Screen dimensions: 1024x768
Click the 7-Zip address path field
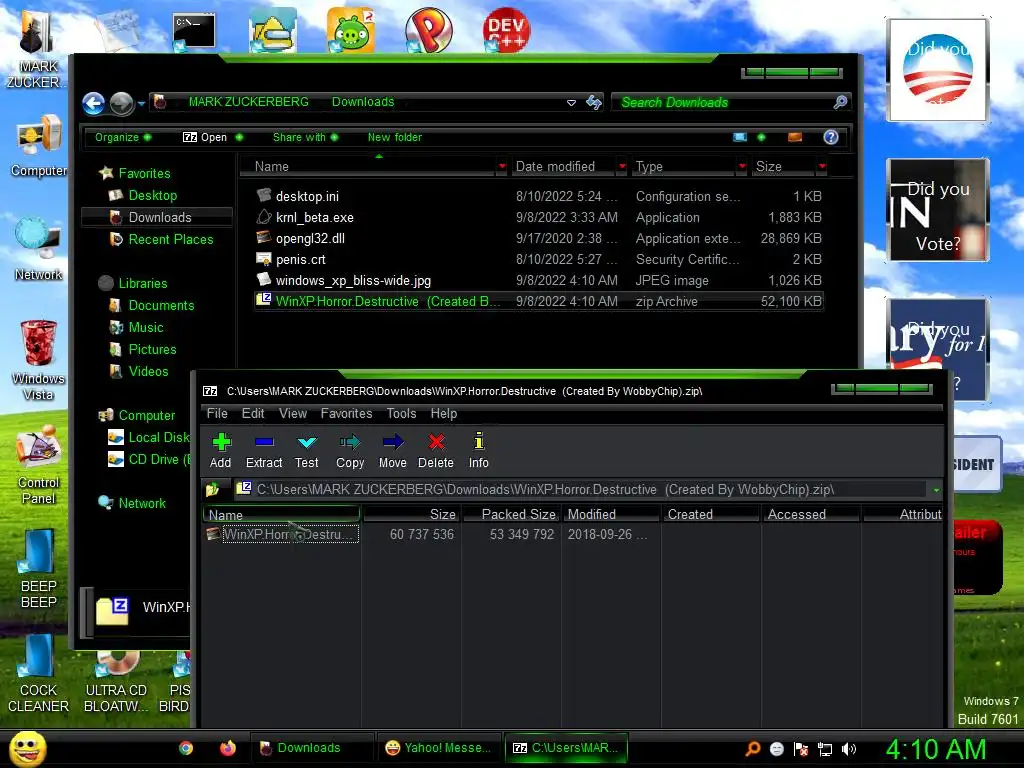(x=578, y=489)
